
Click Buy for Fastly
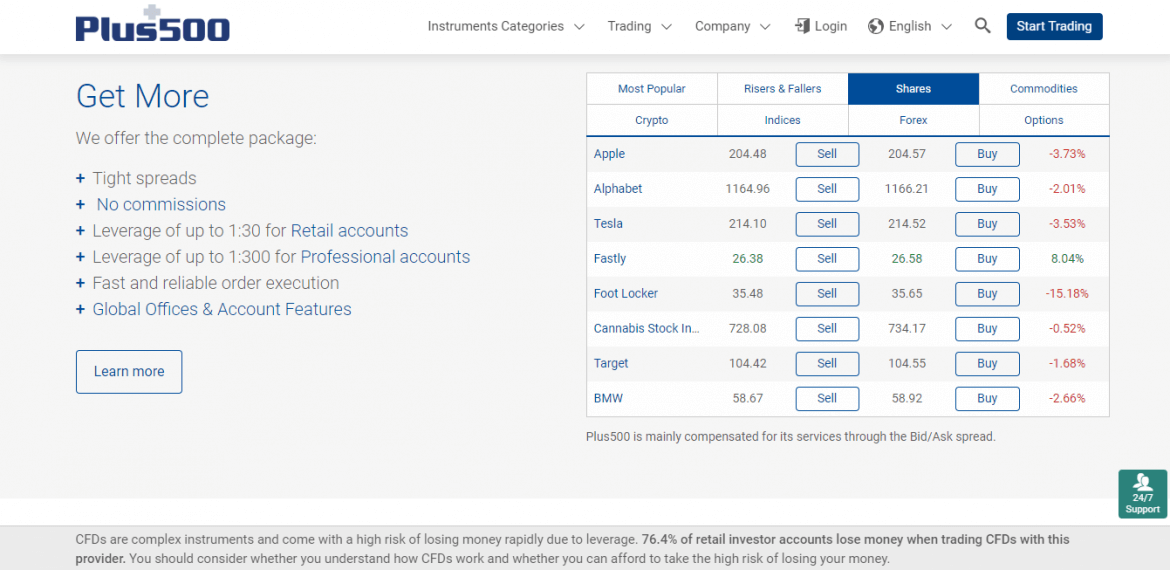[x=987, y=259]
